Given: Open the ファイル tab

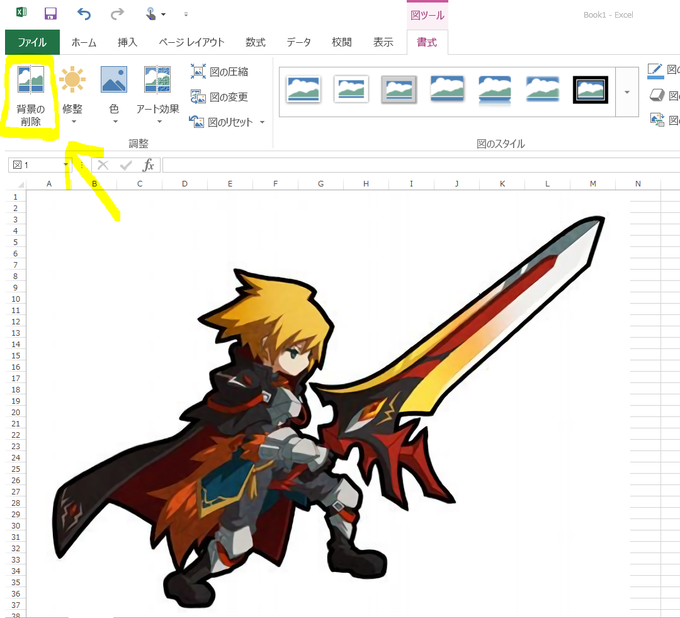Looking at the screenshot, I should pos(33,42).
